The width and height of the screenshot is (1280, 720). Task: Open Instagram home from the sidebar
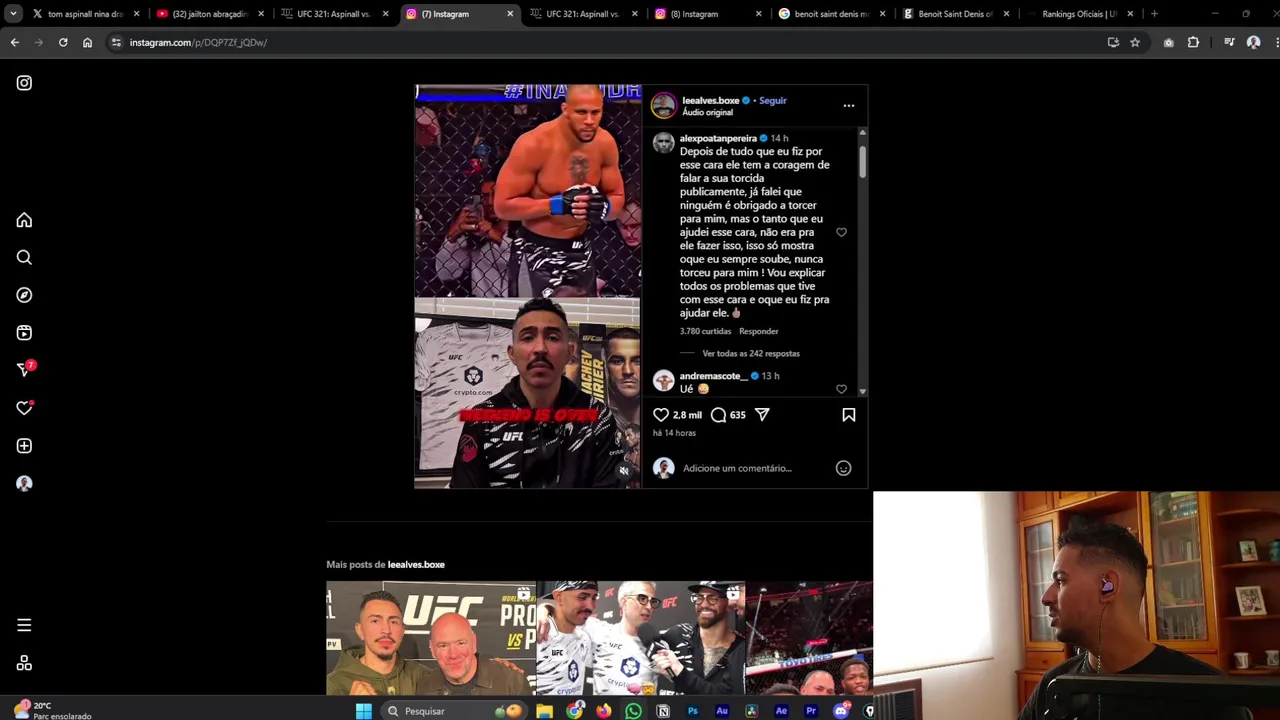click(24, 220)
